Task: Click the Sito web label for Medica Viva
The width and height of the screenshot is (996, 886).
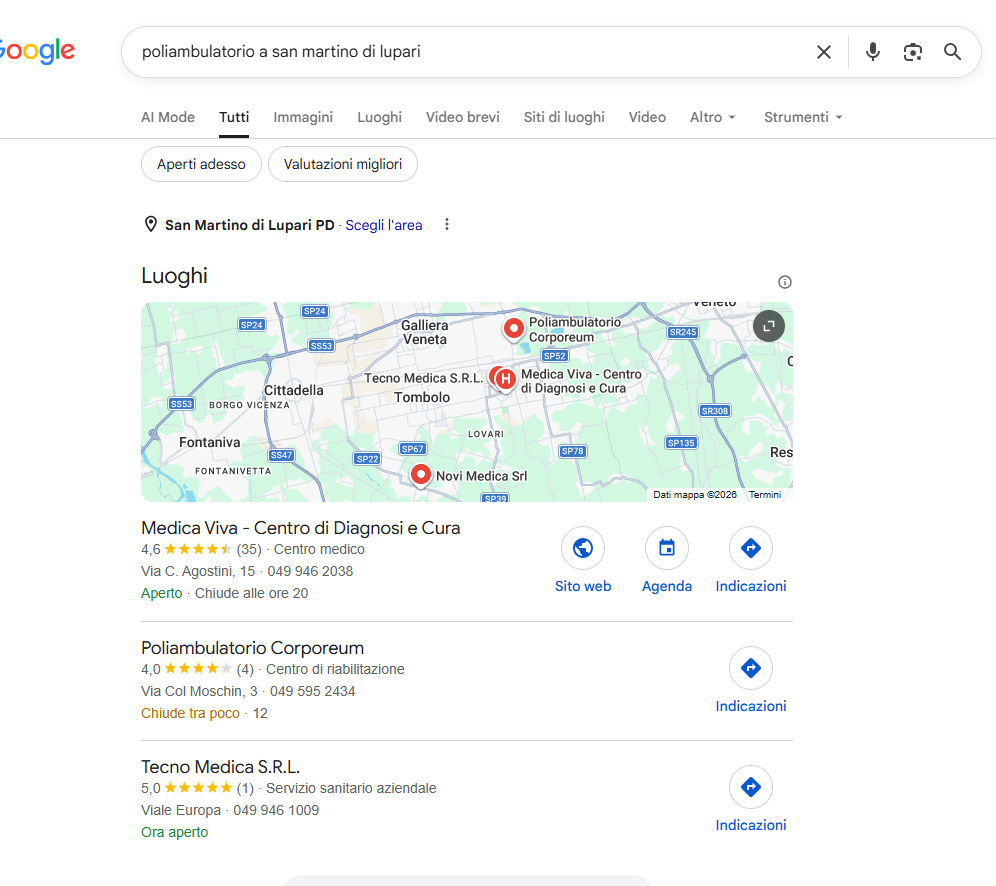Action: (582, 586)
